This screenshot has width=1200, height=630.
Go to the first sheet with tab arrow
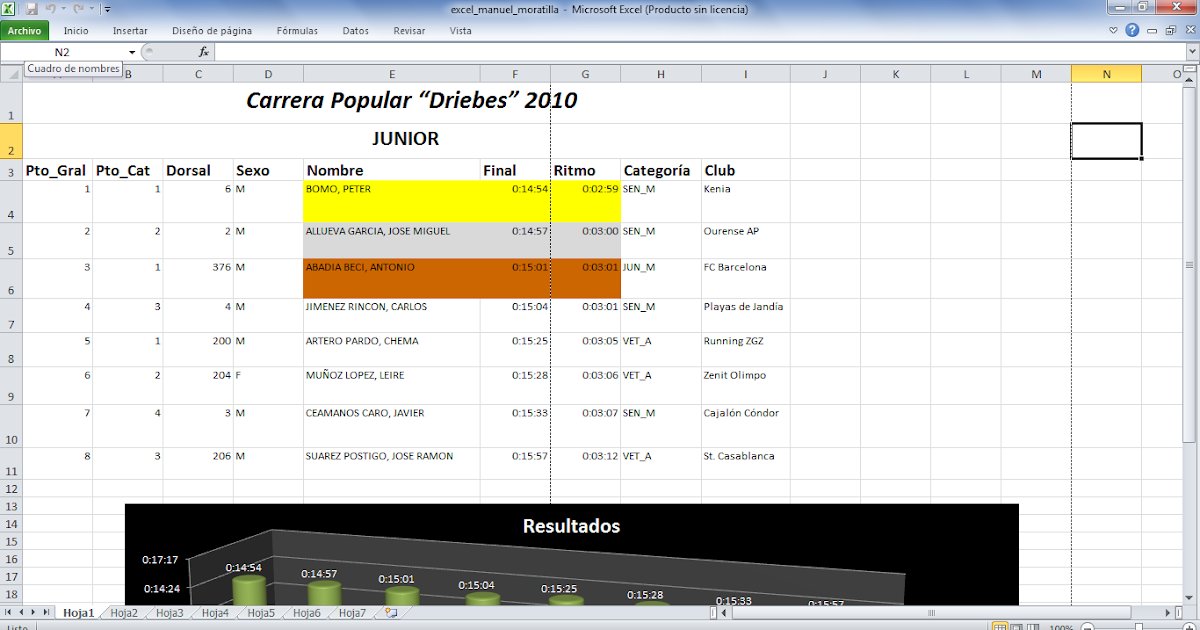coord(9,613)
